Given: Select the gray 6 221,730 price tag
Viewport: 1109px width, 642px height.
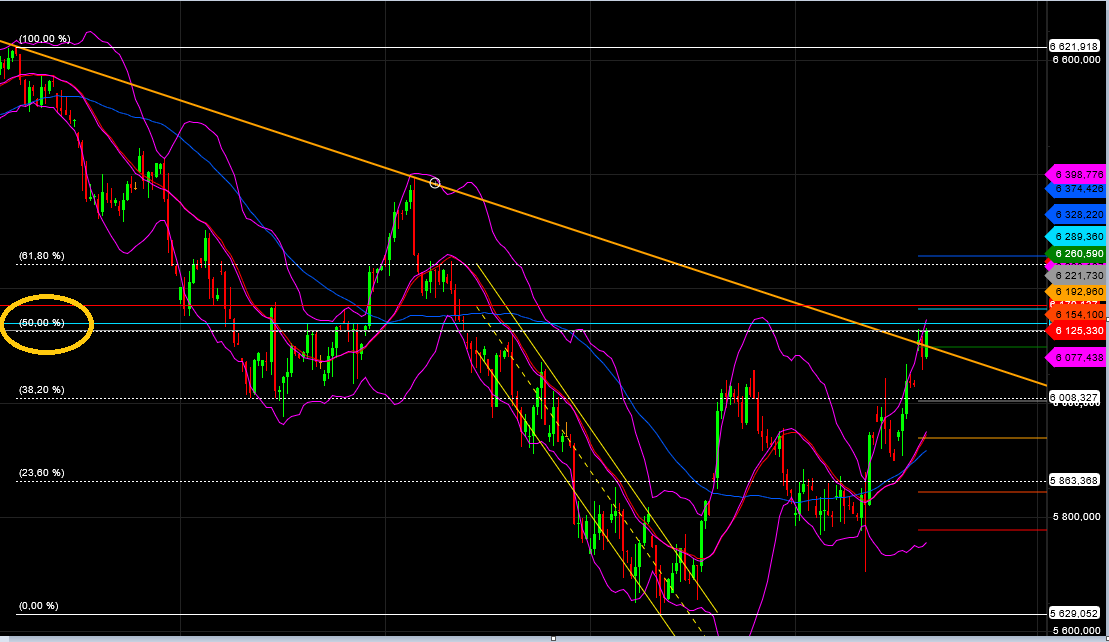Looking at the screenshot, I should [1076, 276].
